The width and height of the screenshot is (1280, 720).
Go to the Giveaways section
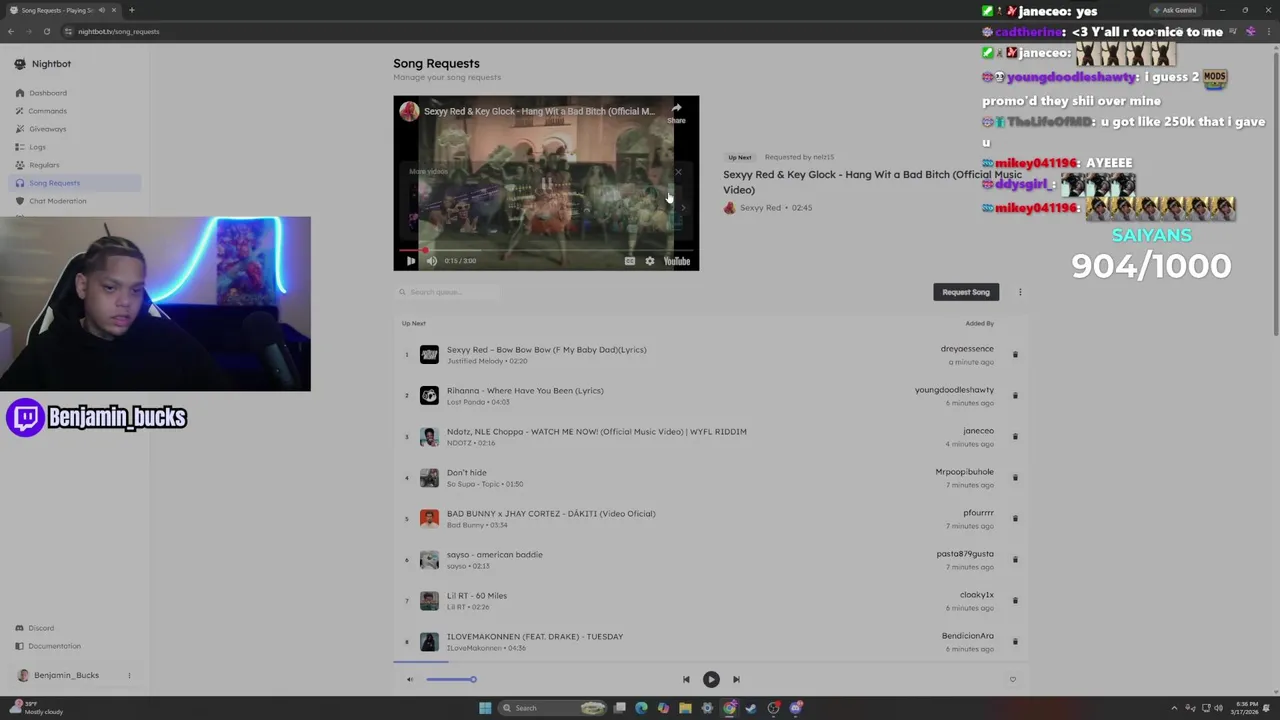(48, 129)
